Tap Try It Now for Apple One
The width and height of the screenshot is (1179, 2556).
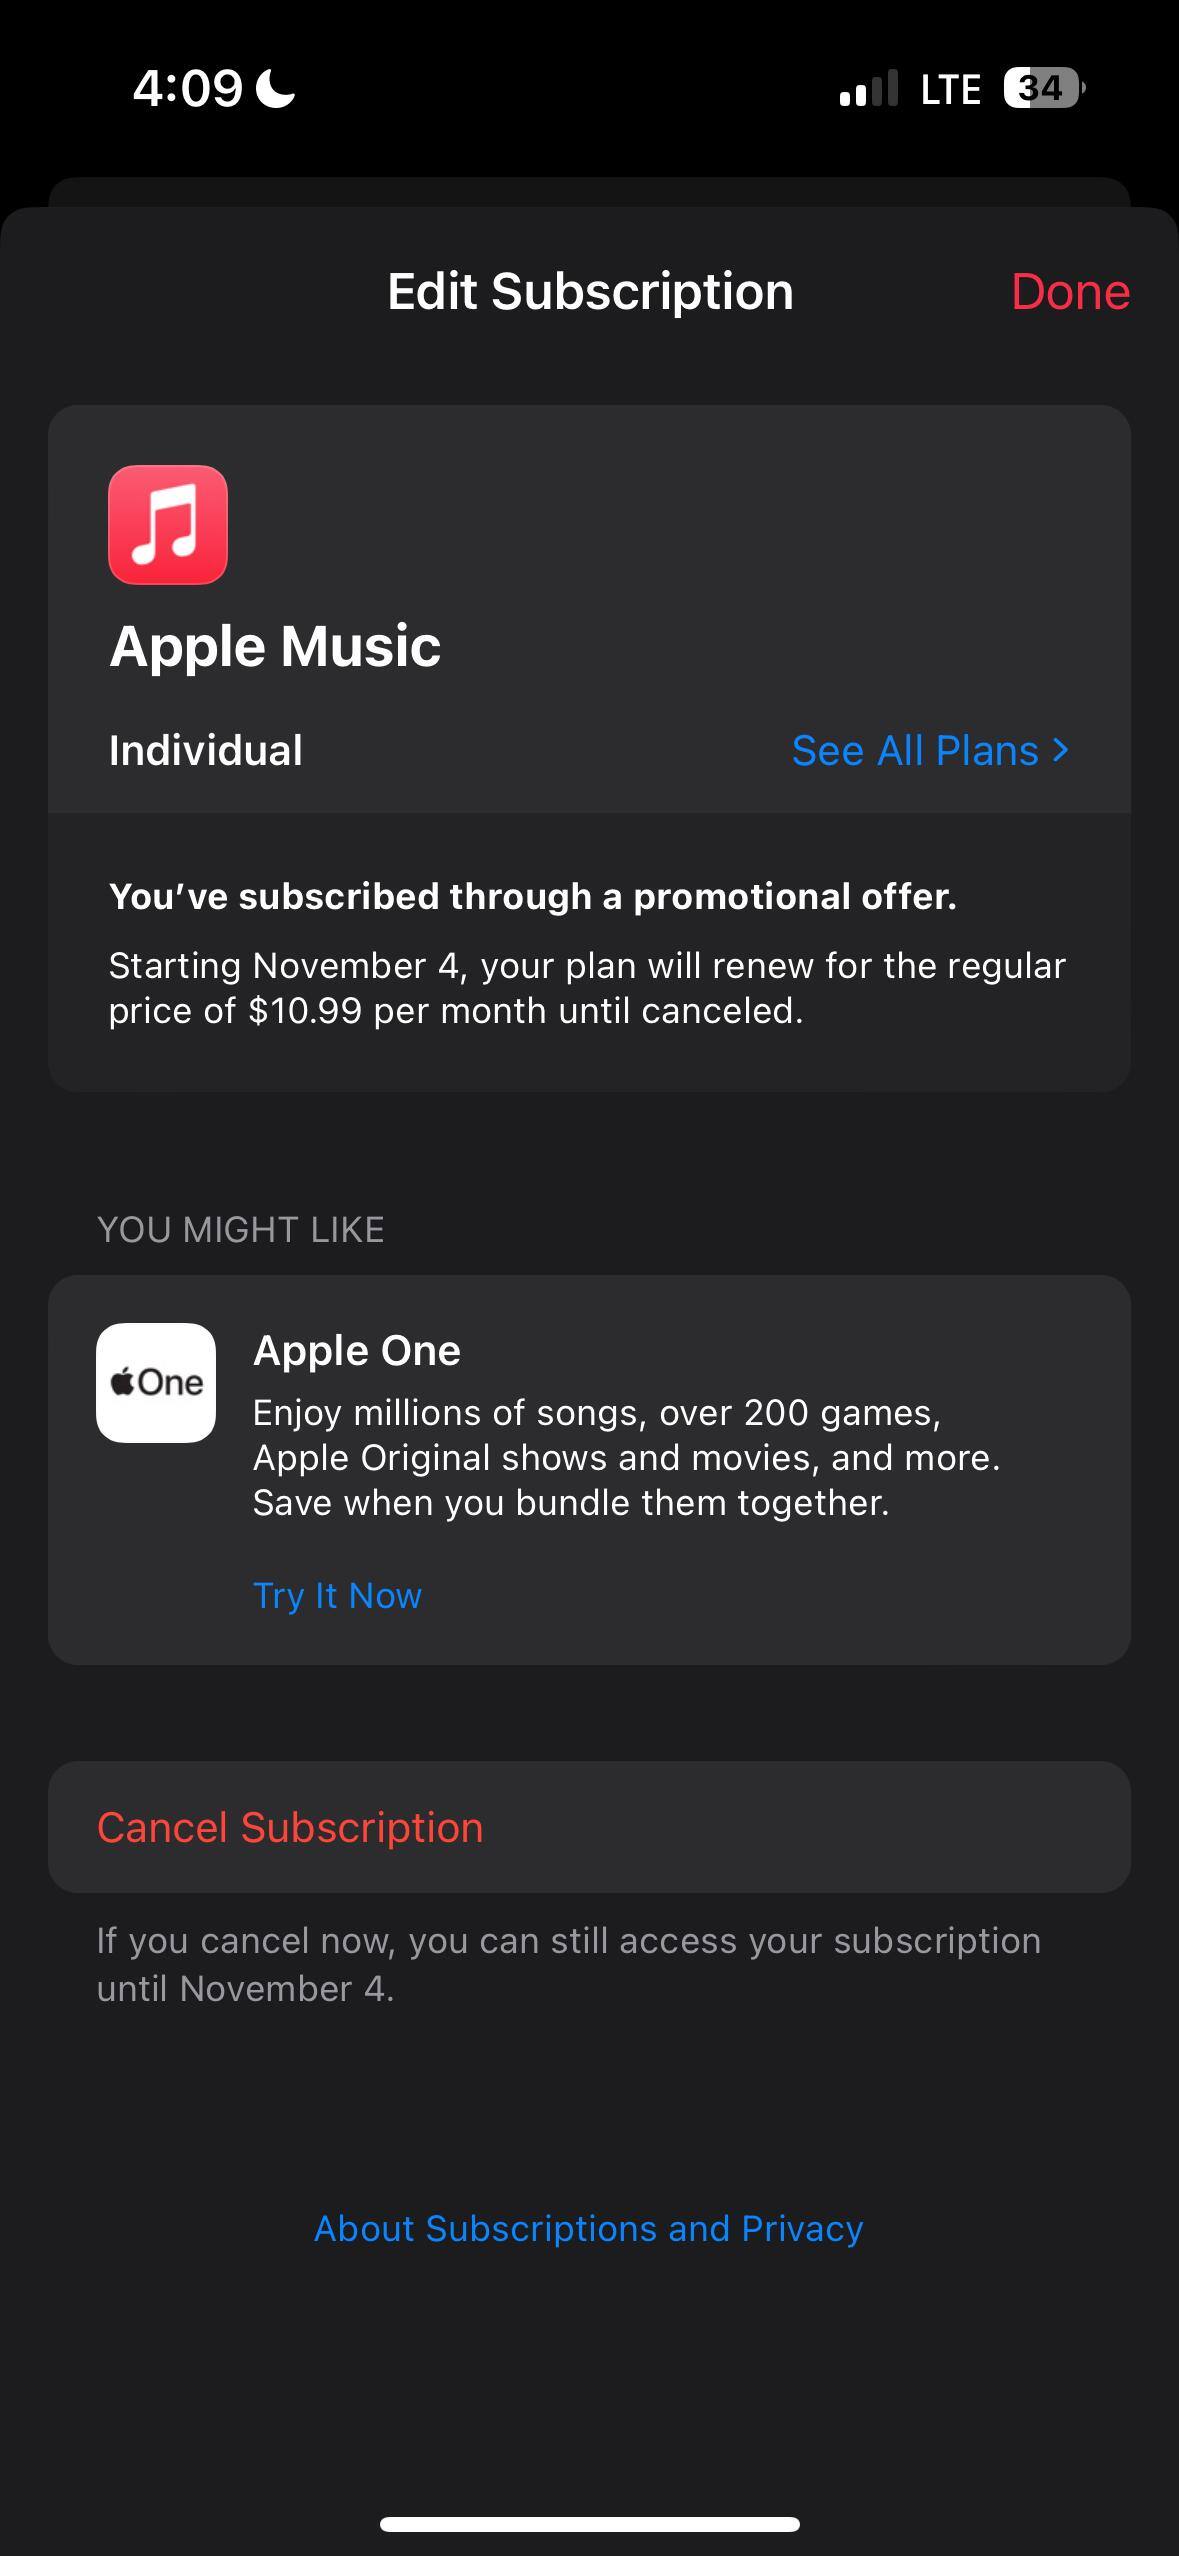coord(337,1595)
